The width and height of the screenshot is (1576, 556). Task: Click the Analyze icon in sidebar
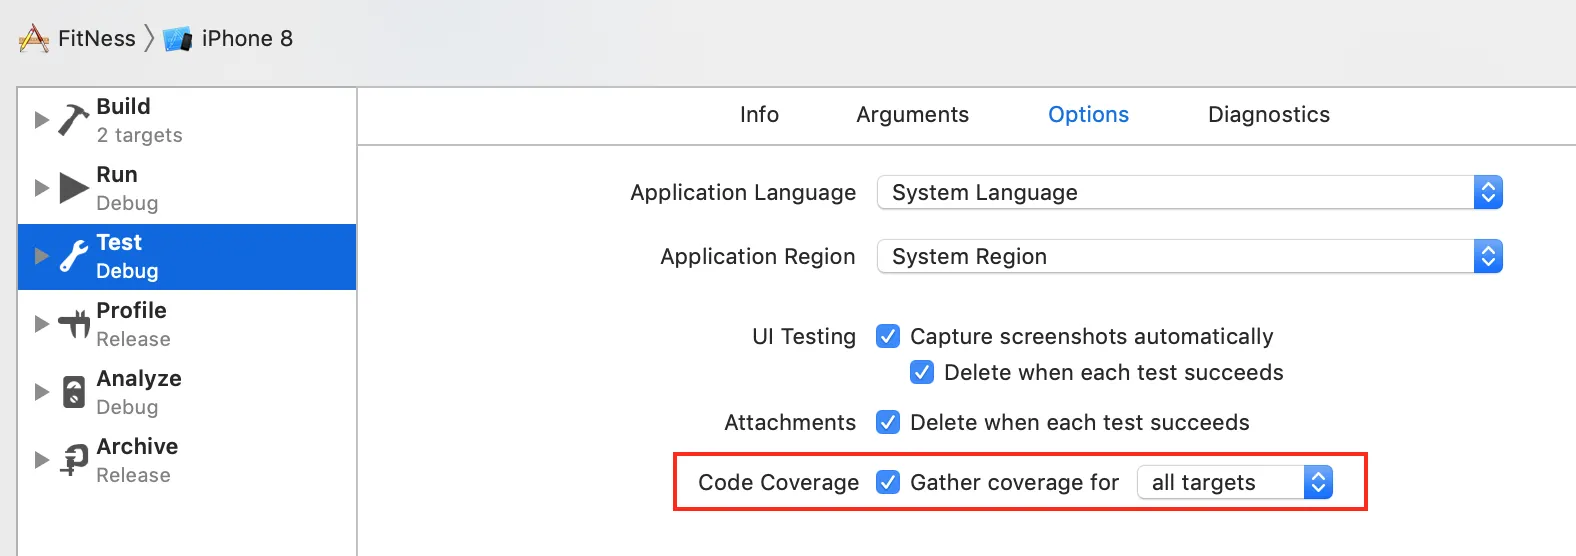73,392
